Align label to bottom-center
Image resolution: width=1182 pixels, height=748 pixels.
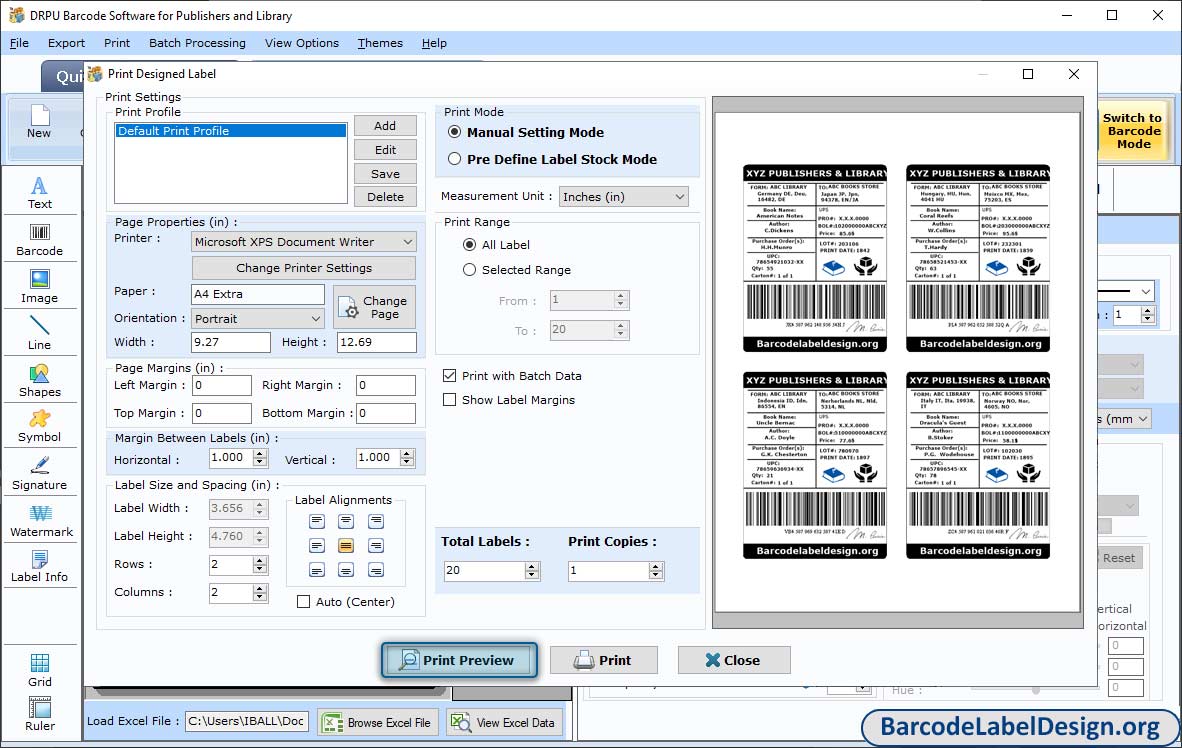(346, 570)
